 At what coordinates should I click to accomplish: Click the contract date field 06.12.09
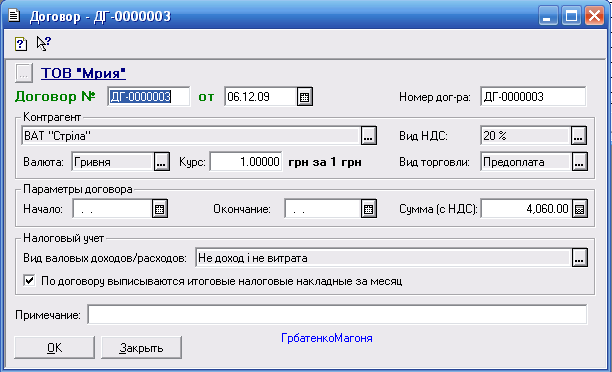coord(260,97)
